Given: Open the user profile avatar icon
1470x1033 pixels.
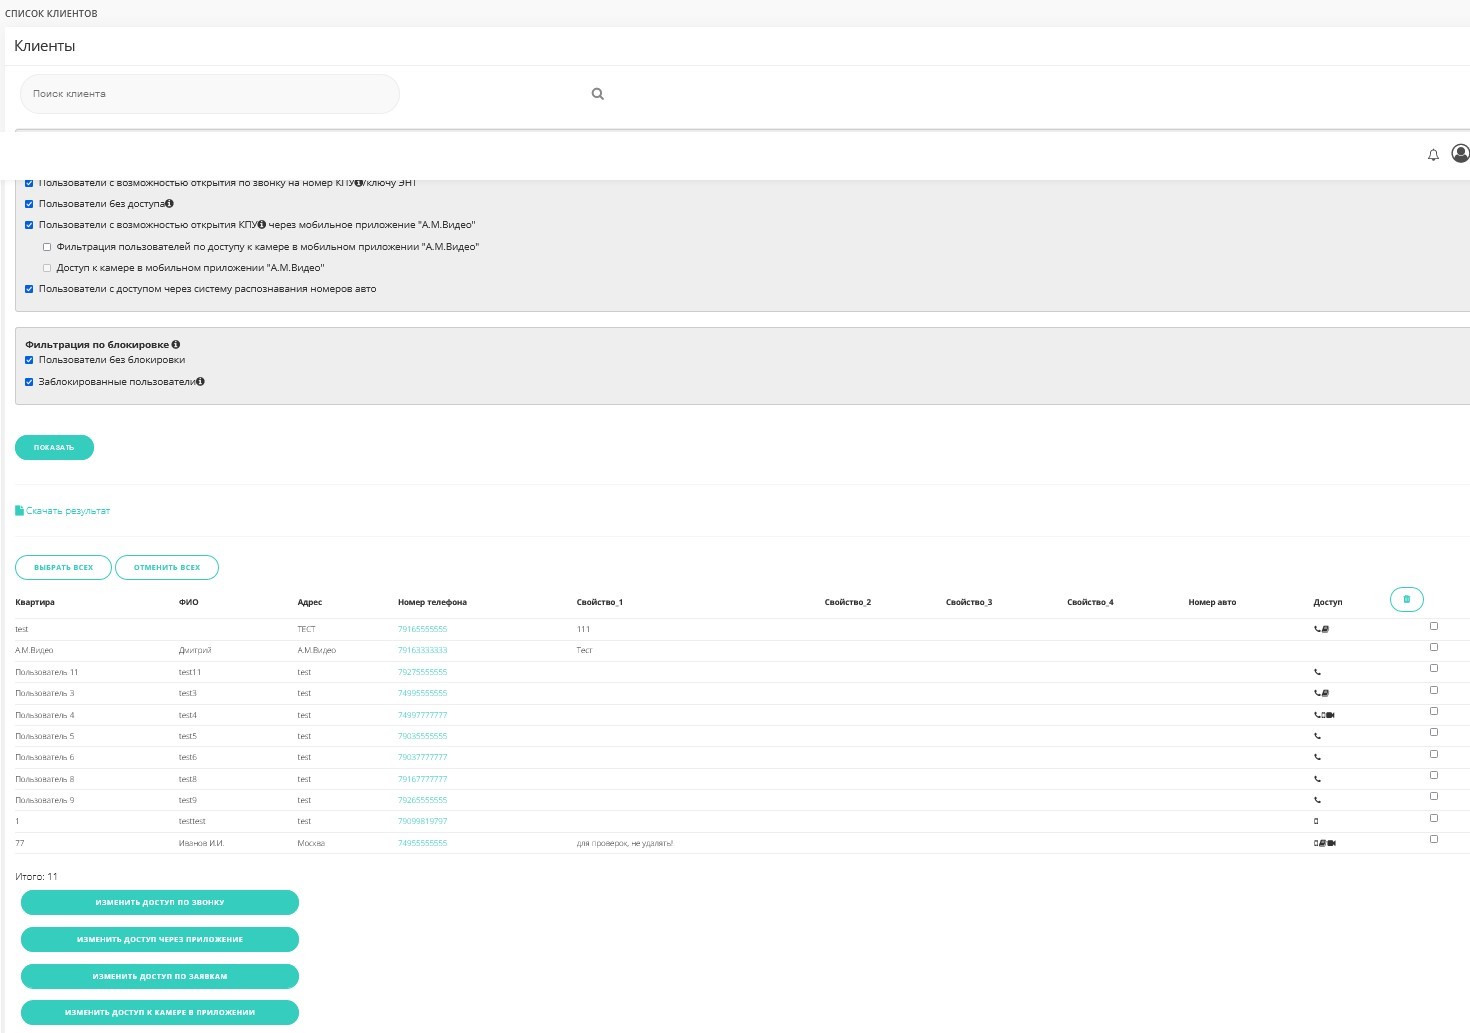Looking at the screenshot, I should tap(1460, 153).
